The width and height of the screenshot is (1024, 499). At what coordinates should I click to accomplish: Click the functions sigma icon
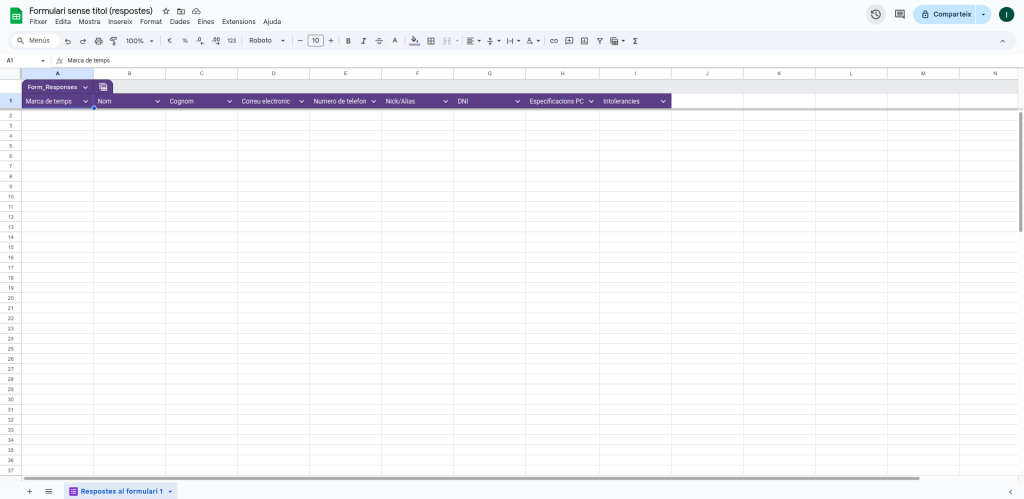636,41
